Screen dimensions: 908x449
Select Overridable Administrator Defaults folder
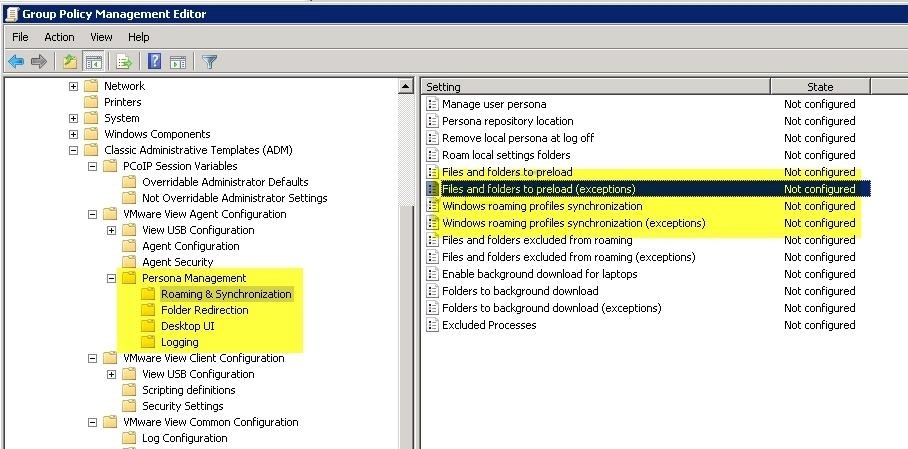point(225,182)
